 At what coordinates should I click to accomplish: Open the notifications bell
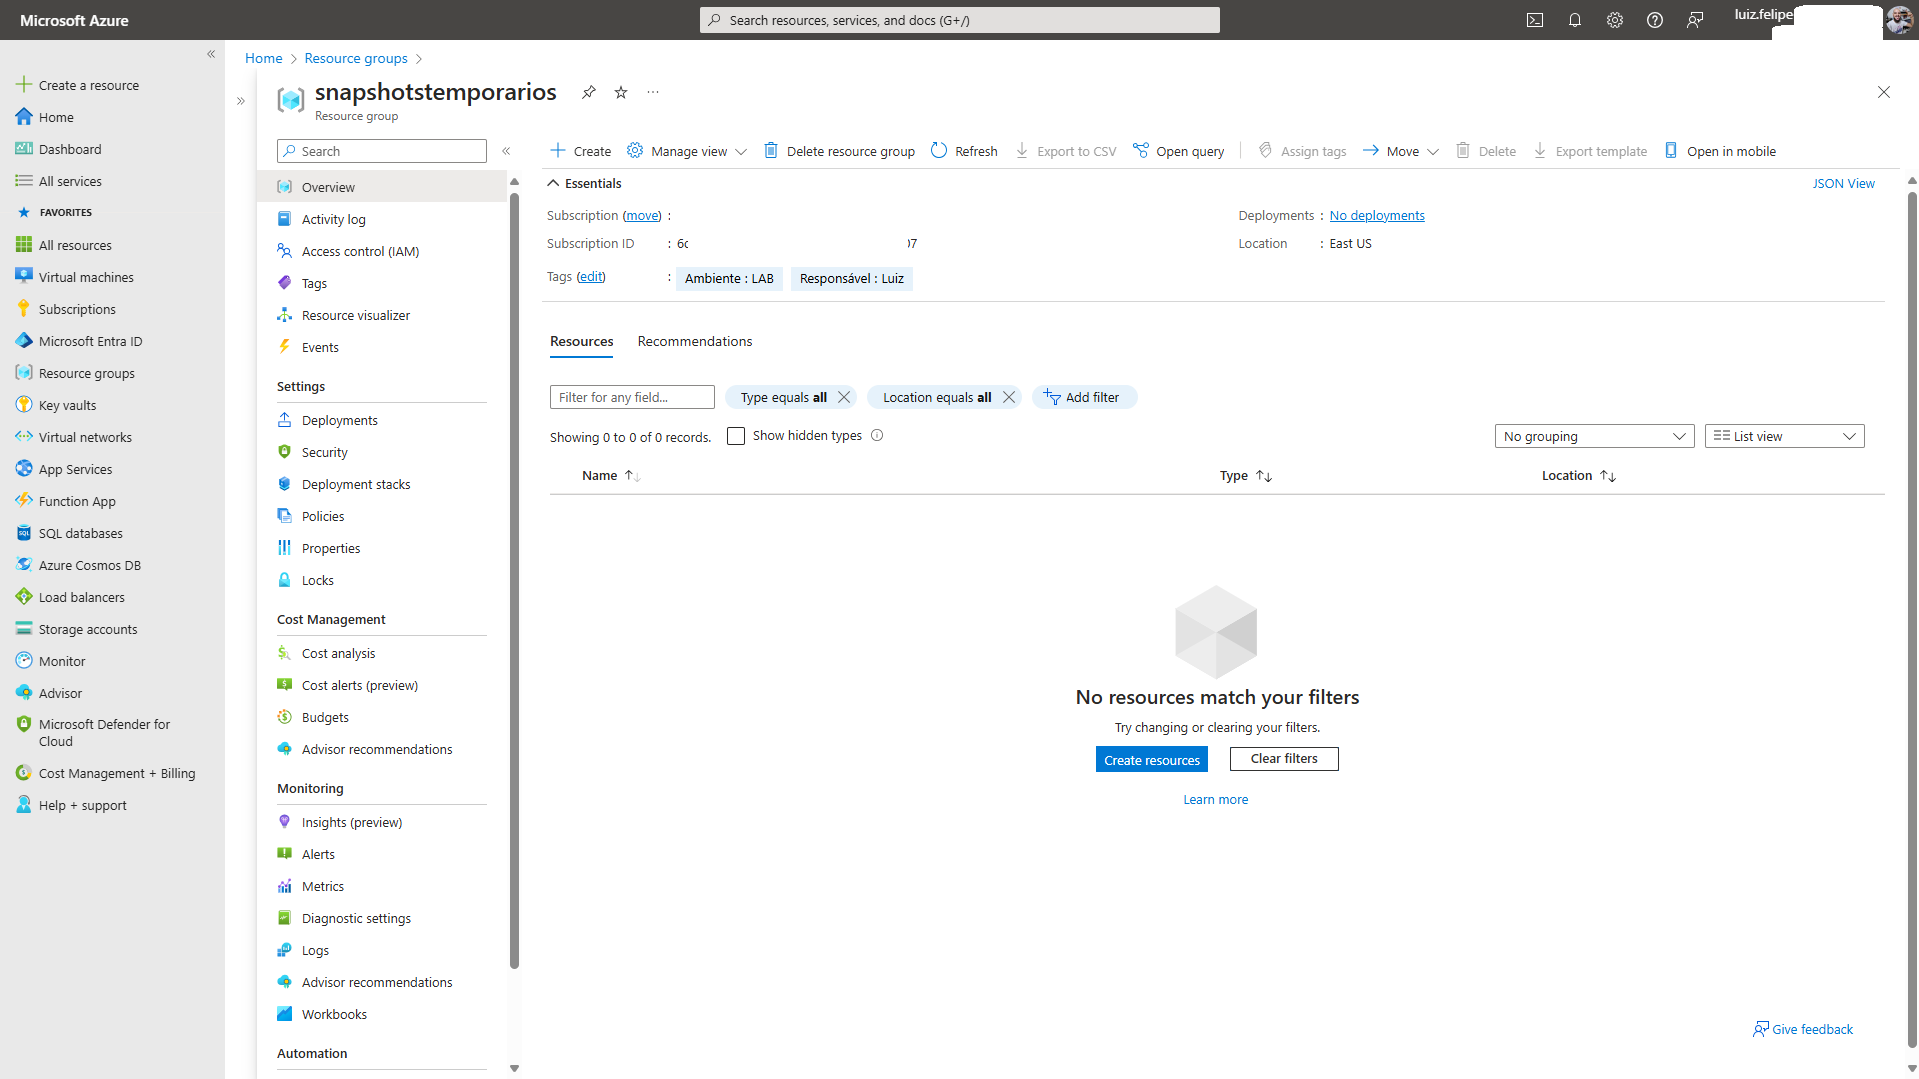(x=1574, y=20)
